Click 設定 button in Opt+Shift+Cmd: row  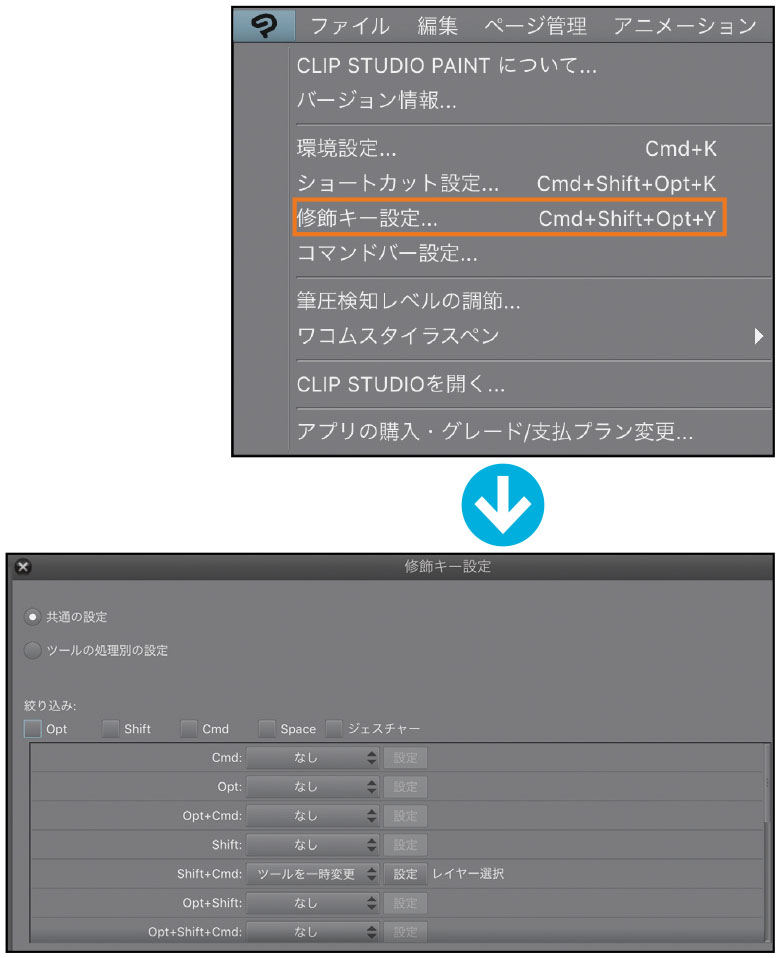(x=406, y=932)
